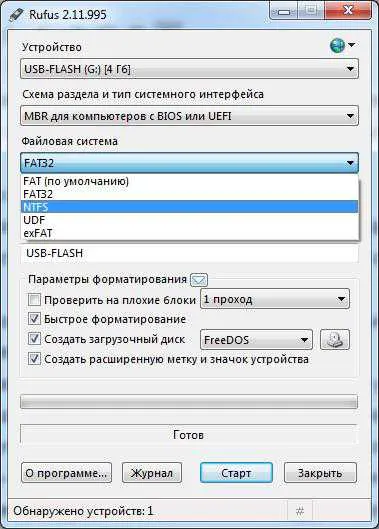Click the USB-FLASH volume label field
This screenshot has height=529, width=379.
click(x=189, y=253)
